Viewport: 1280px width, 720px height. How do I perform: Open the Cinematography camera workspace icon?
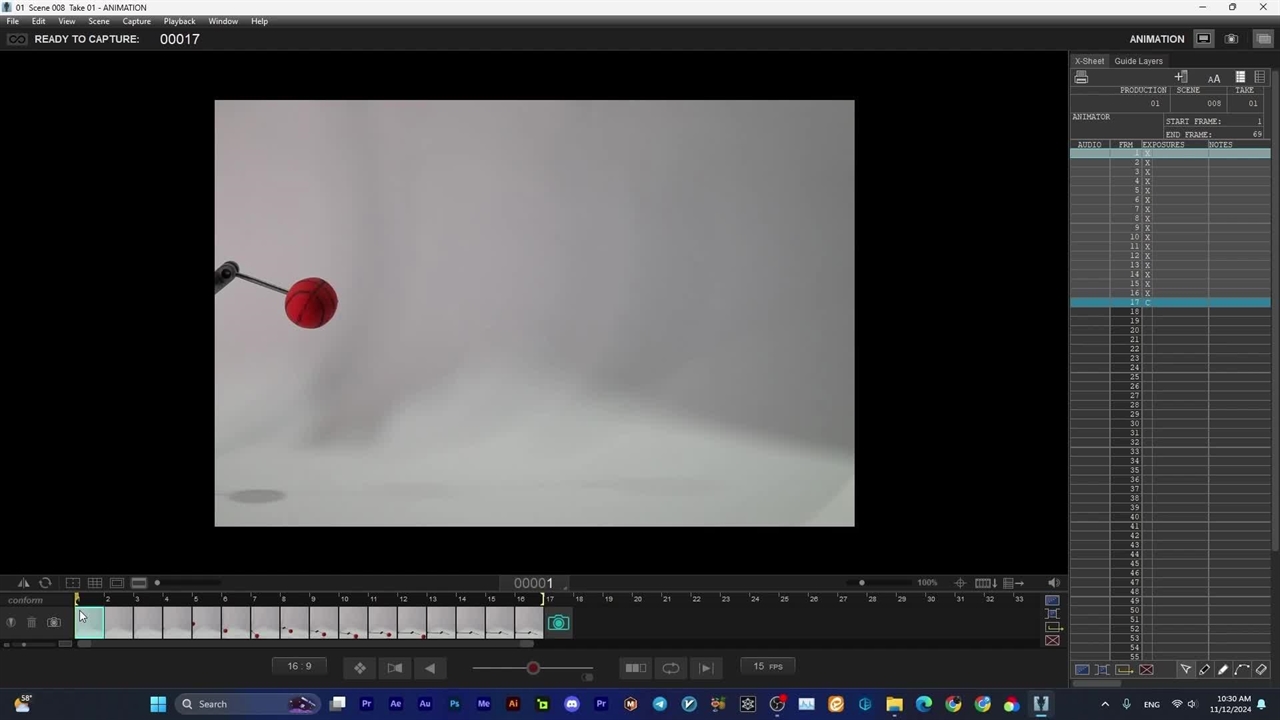coord(1231,39)
